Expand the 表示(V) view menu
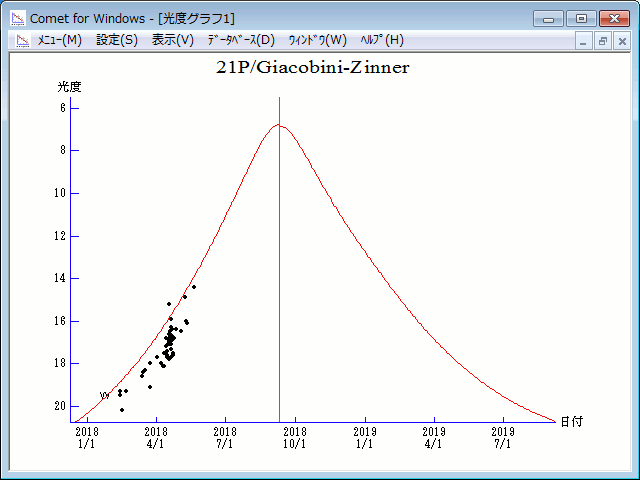This screenshot has width=640, height=480. tap(172, 40)
